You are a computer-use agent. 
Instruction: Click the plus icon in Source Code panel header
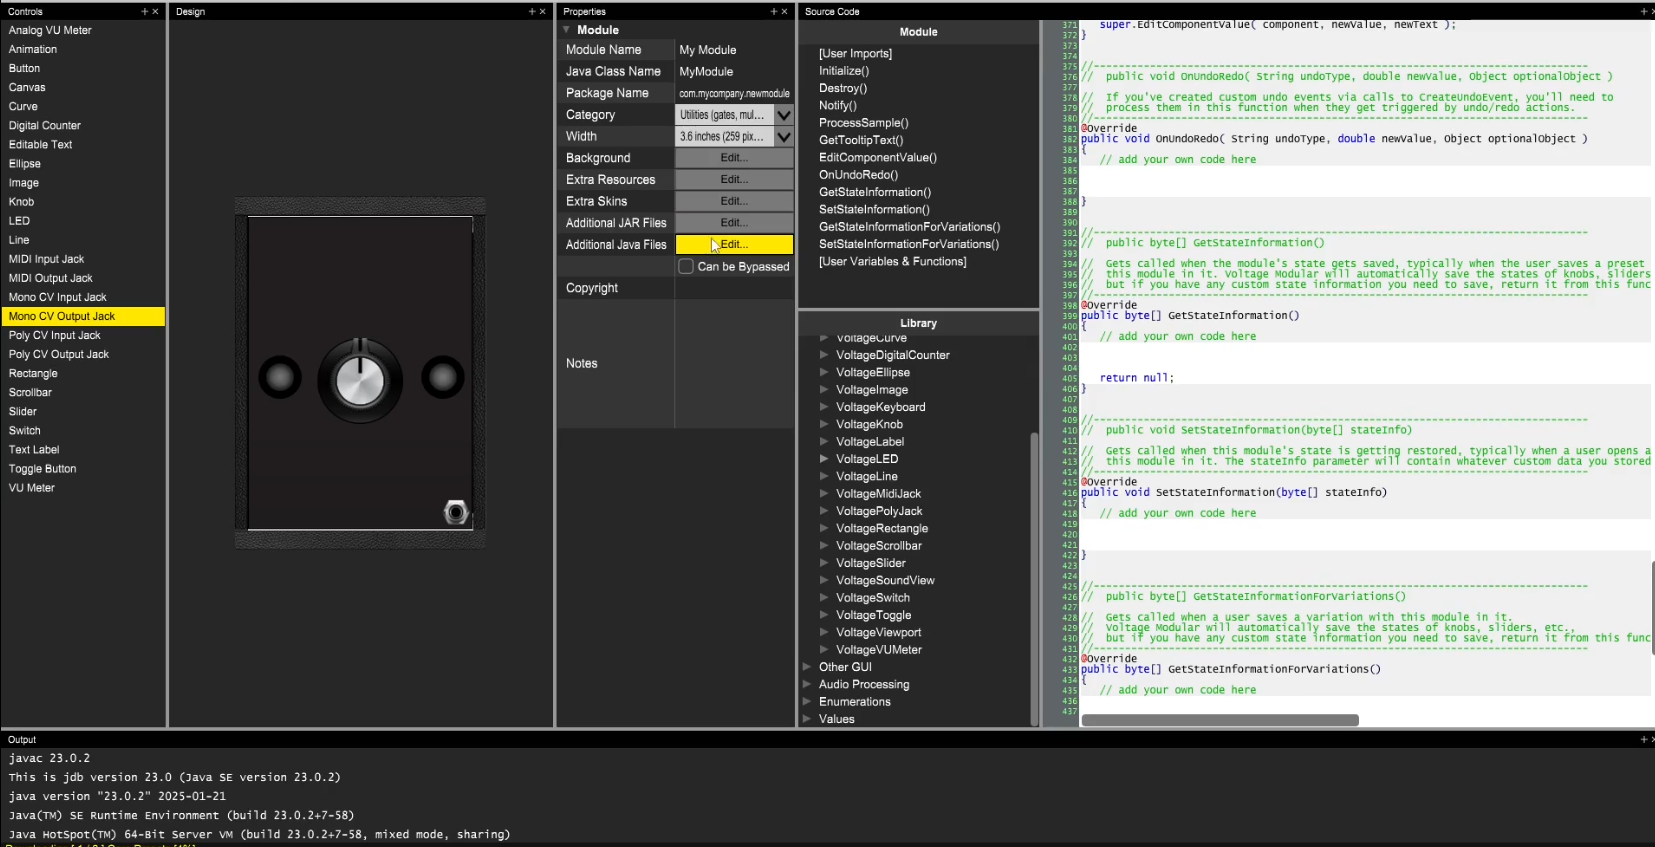point(1643,12)
